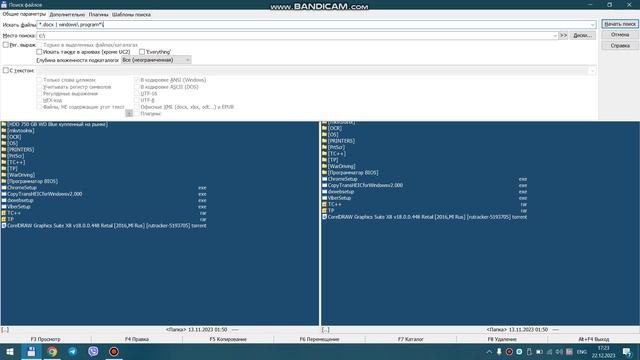
Task: Click the small plus button near Плагины
Action: (x=129, y=113)
